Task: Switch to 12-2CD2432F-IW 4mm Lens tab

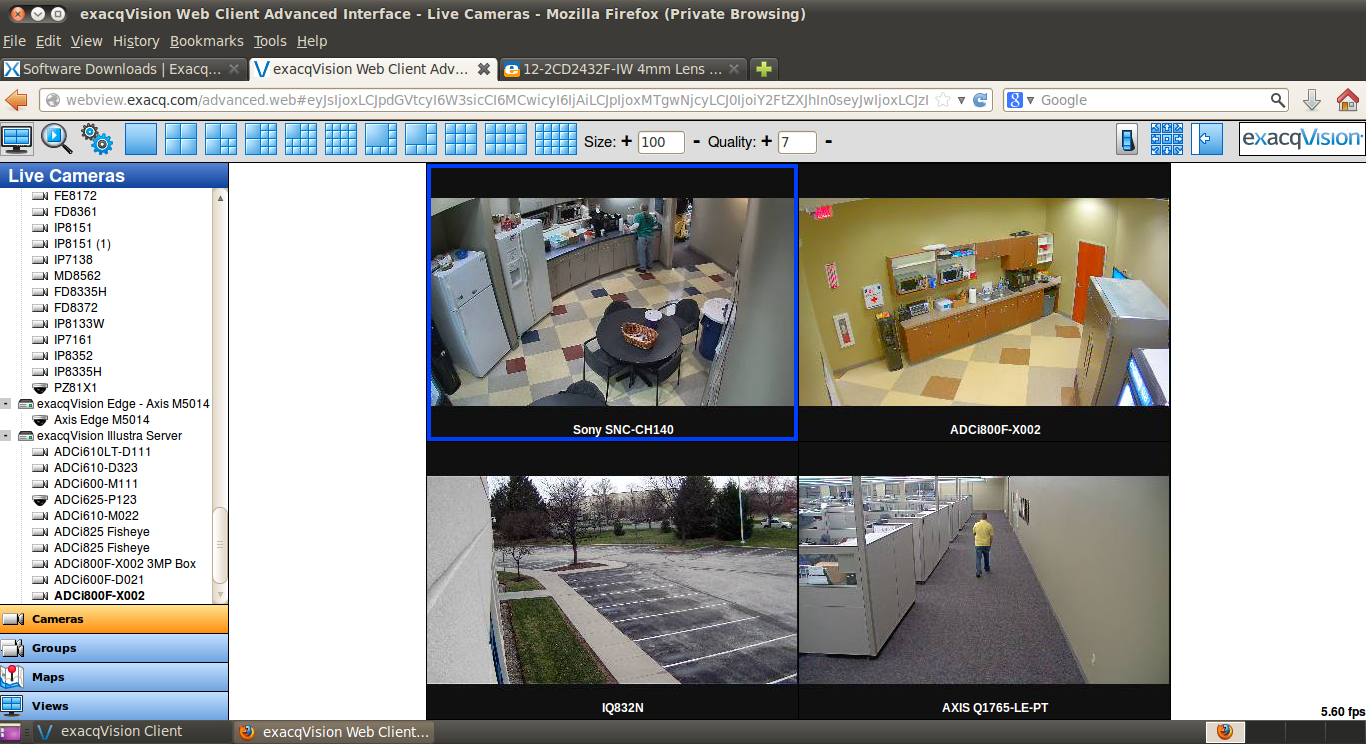Action: pos(623,69)
